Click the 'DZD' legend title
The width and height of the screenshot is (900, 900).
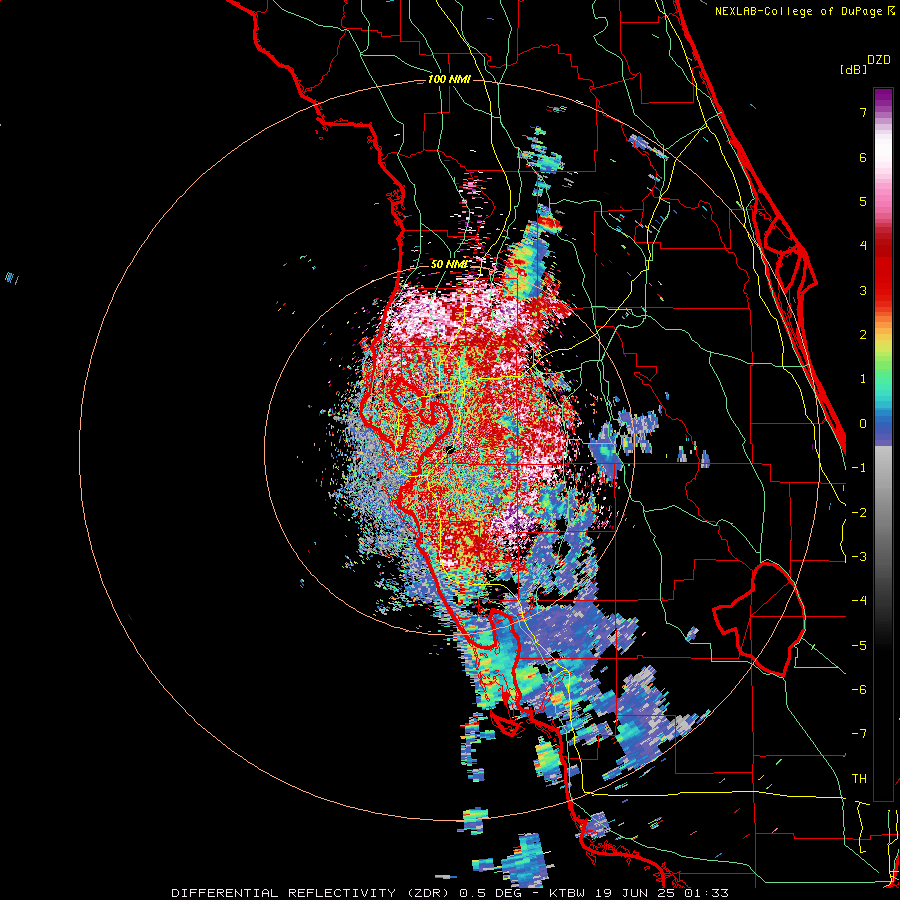tap(879, 60)
